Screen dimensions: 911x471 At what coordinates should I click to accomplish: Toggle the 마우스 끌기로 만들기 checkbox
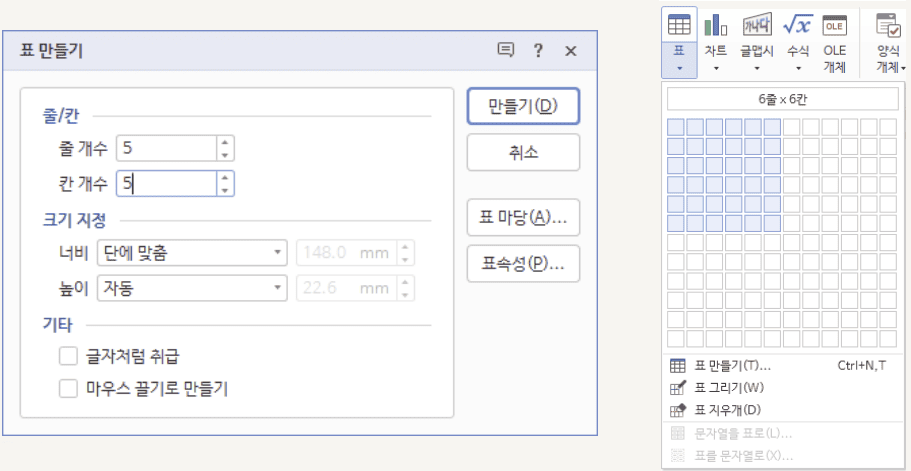pyautogui.click(x=69, y=388)
